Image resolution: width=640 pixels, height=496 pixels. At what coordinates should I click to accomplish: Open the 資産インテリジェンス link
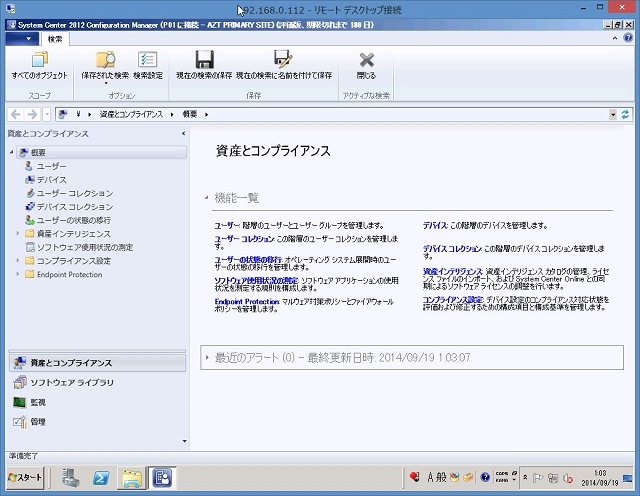coord(452,271)
